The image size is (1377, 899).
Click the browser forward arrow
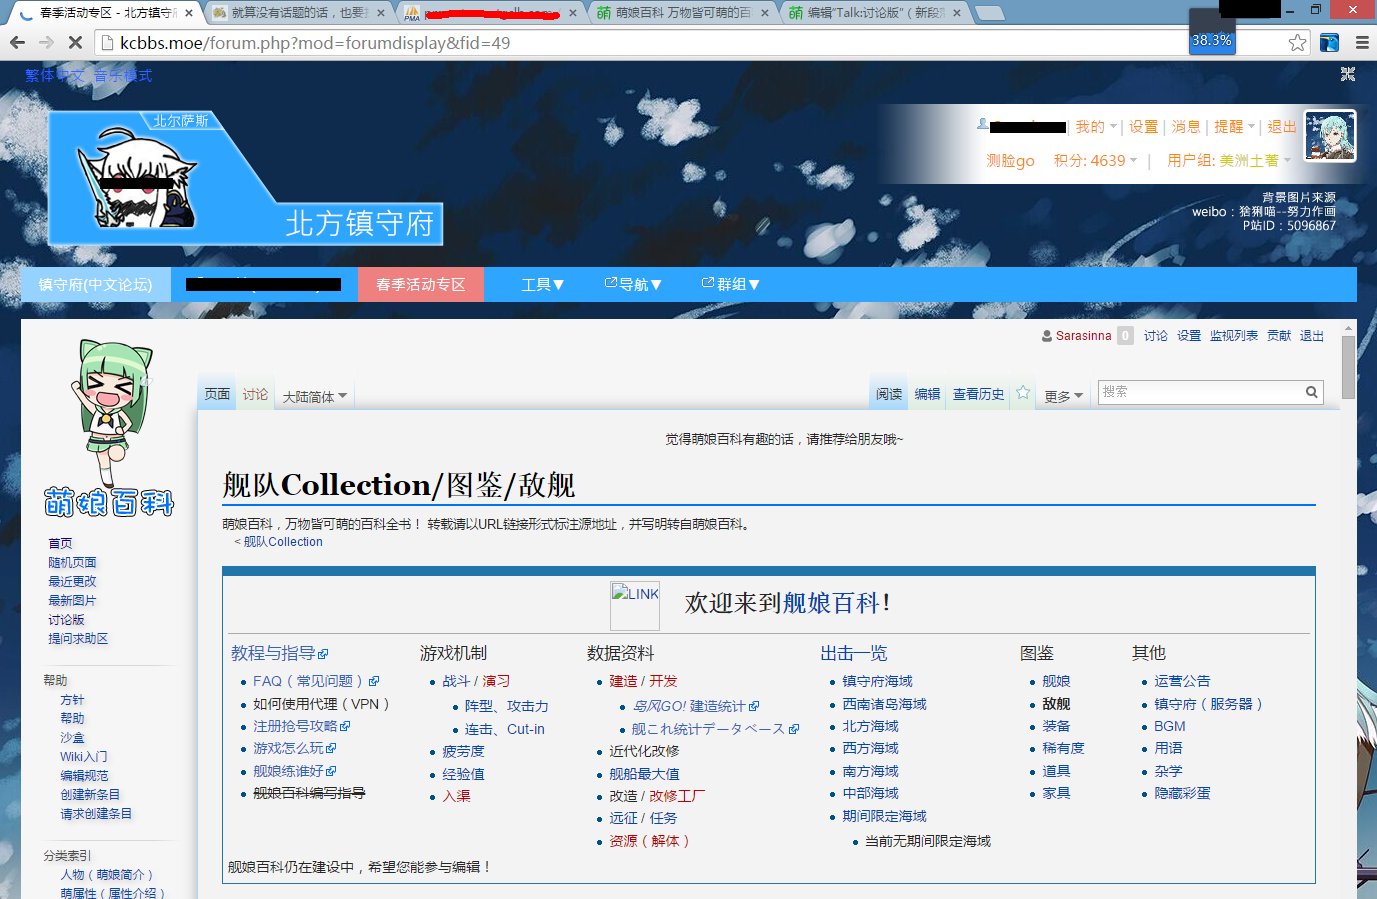[46, 42]
